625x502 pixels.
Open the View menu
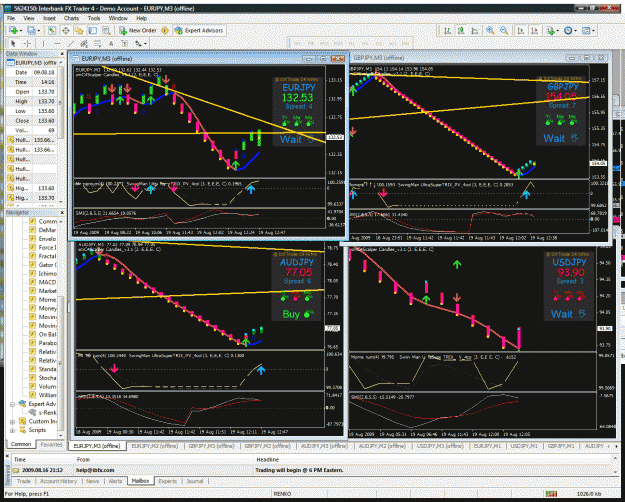(29, 18)
